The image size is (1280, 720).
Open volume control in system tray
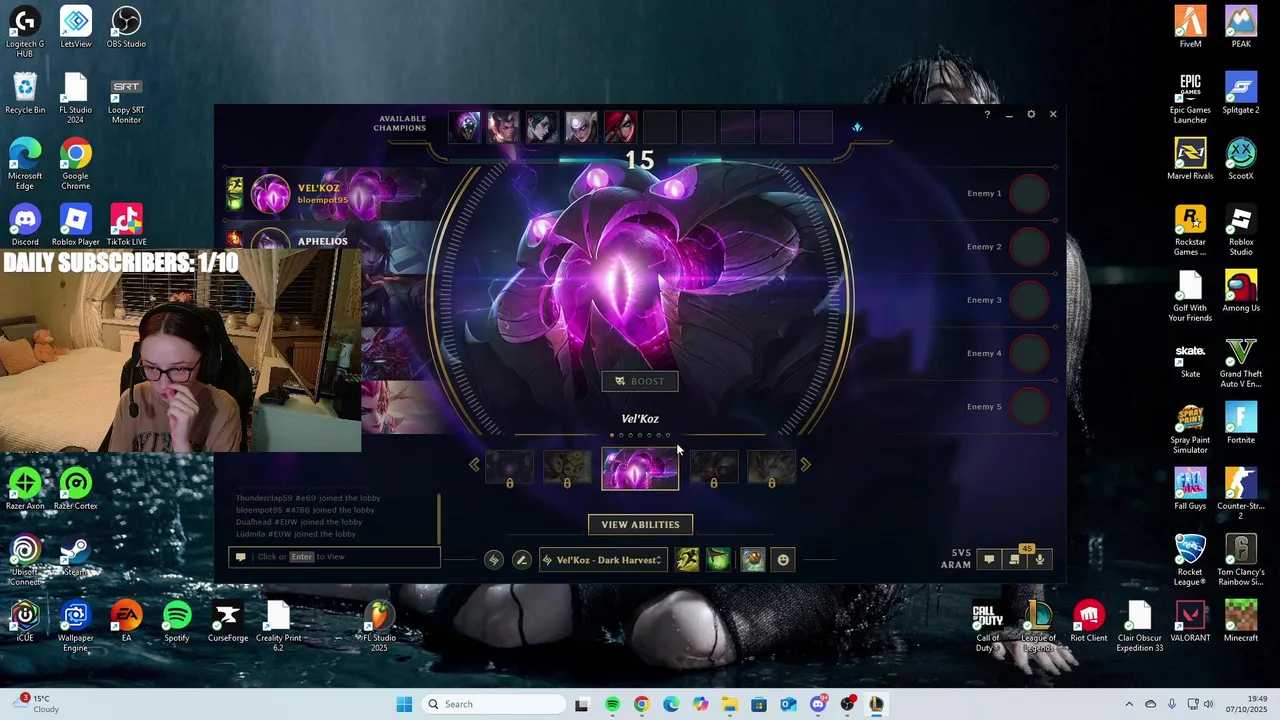[1207, 704]
